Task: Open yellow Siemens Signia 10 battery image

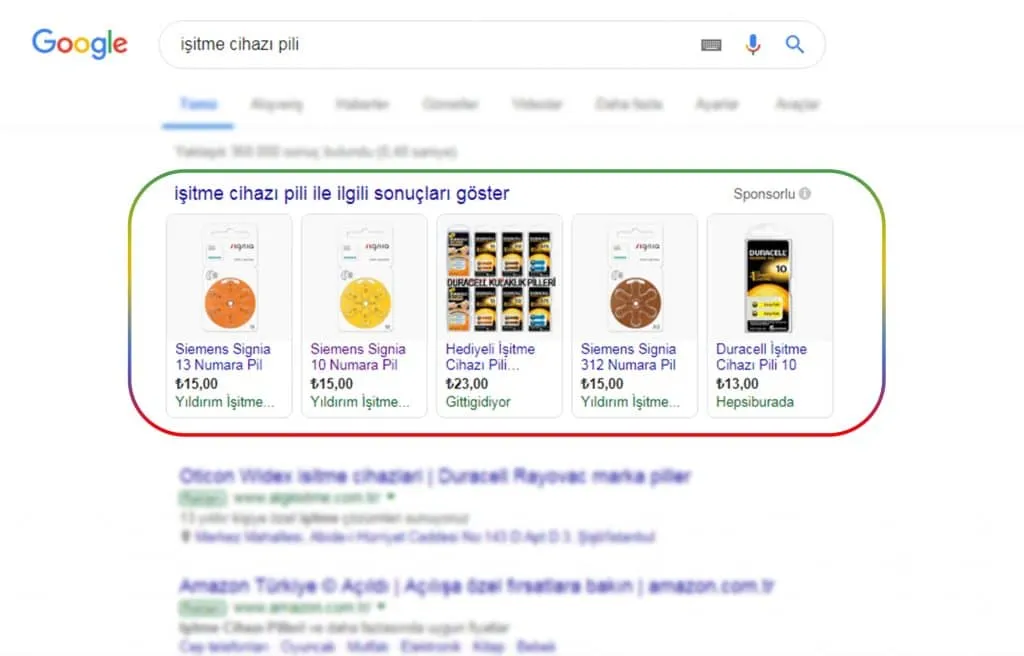Action: pyautogui.click(x=365, y=279)
